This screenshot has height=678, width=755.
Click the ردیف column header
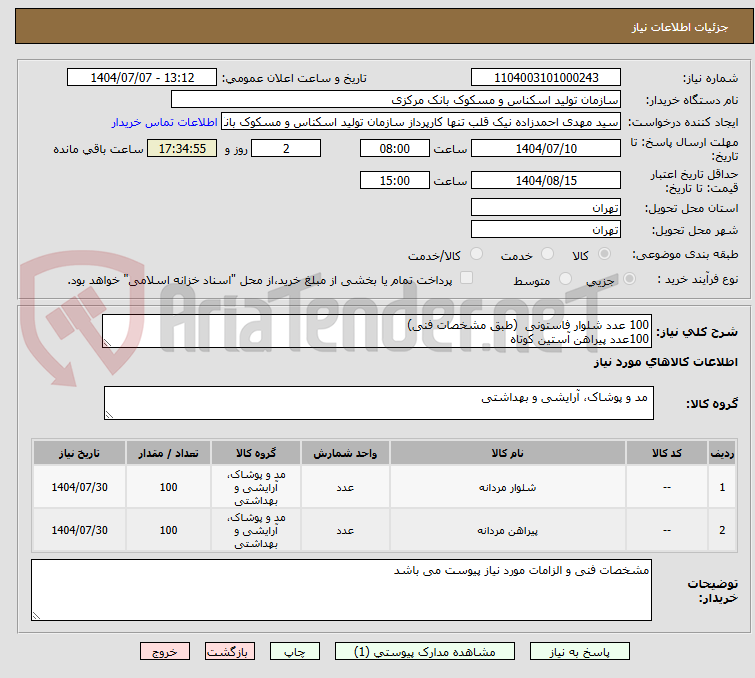click(722, 453)
